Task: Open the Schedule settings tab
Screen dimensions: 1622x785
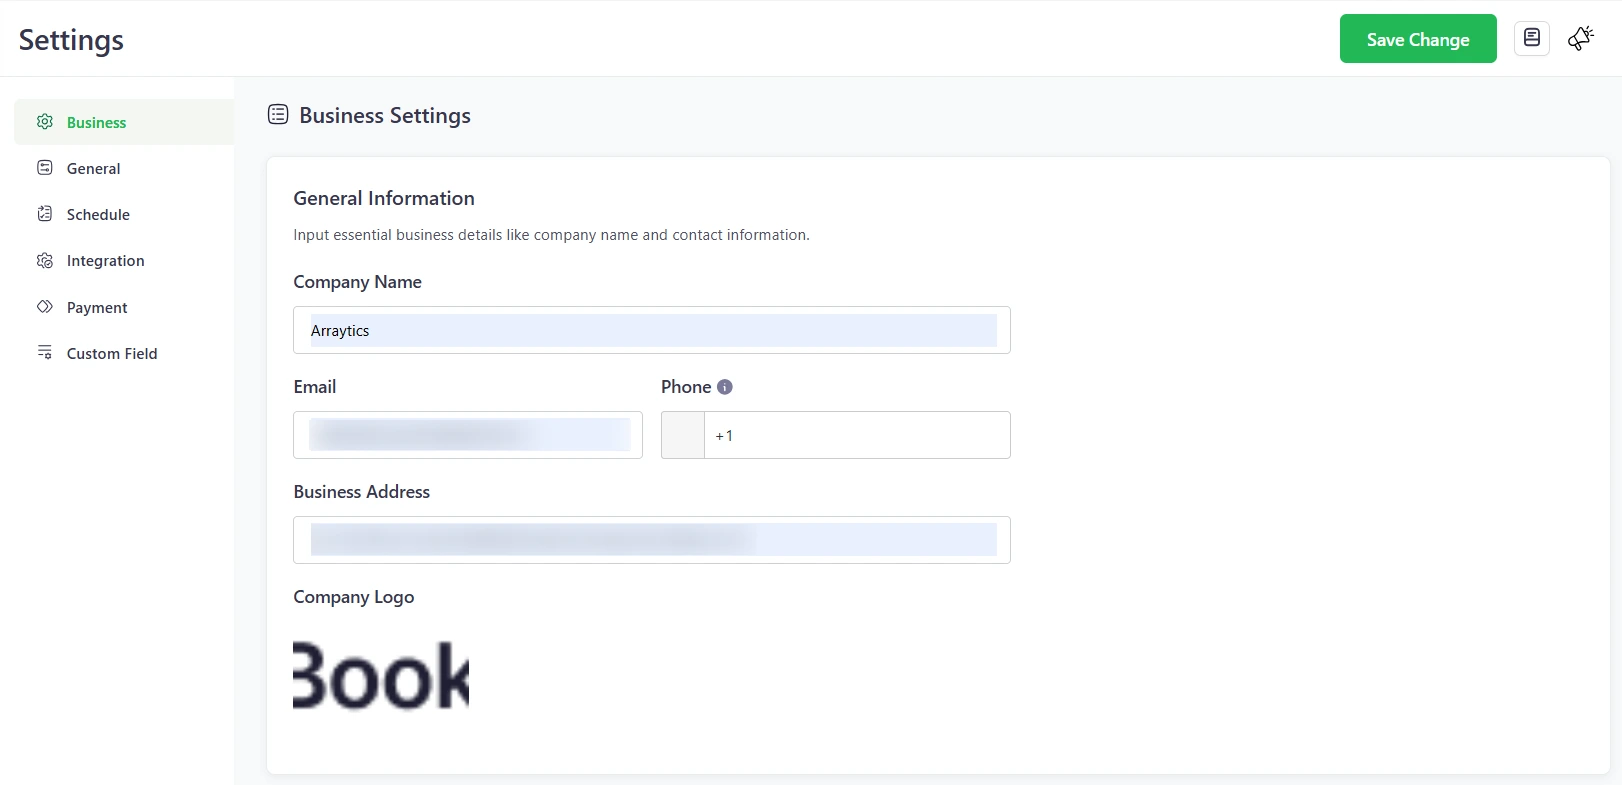Action: point(98,215)
